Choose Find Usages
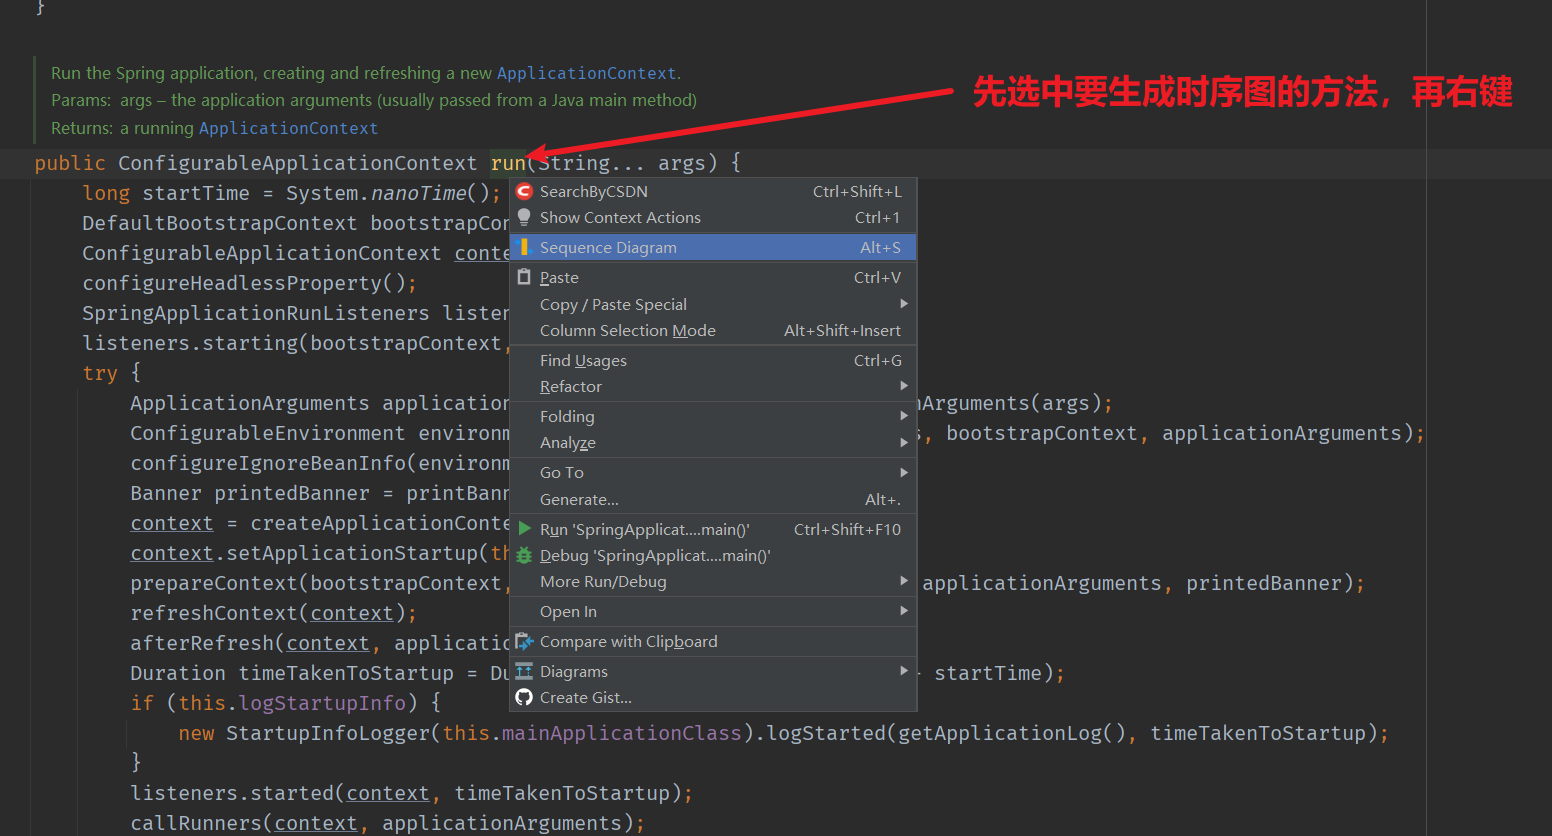This screenshot has height=836, width=1552. point(713,360)
